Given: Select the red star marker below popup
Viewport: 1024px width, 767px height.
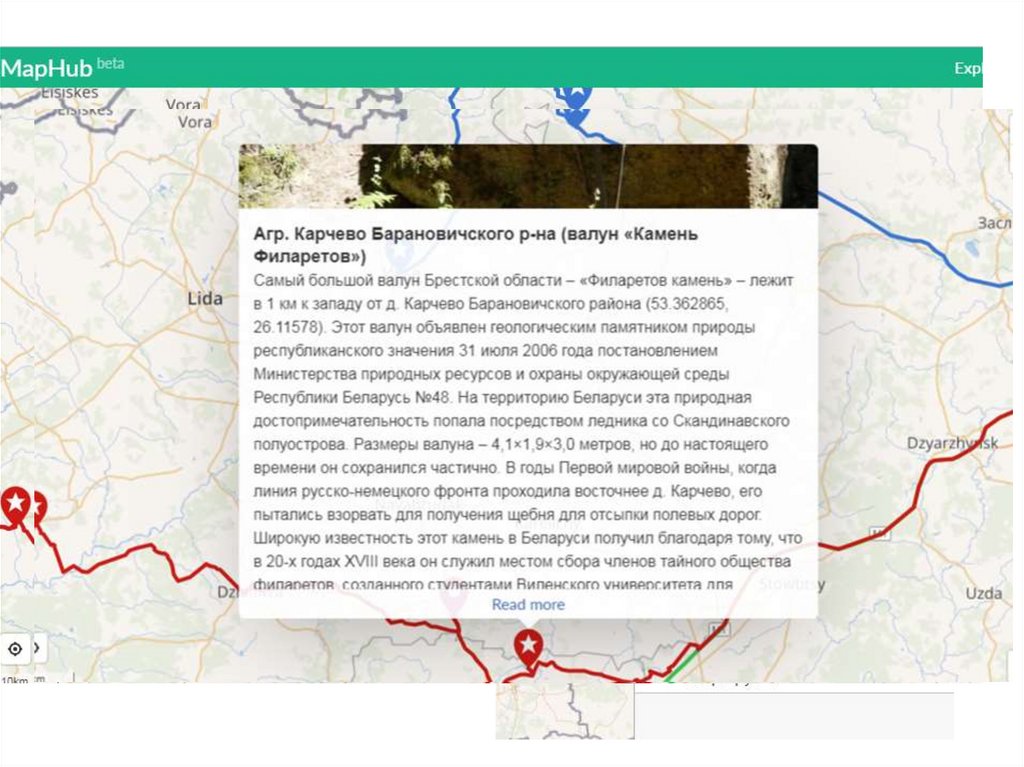Looking at the screenshot, I should click(x=528, y=647).
